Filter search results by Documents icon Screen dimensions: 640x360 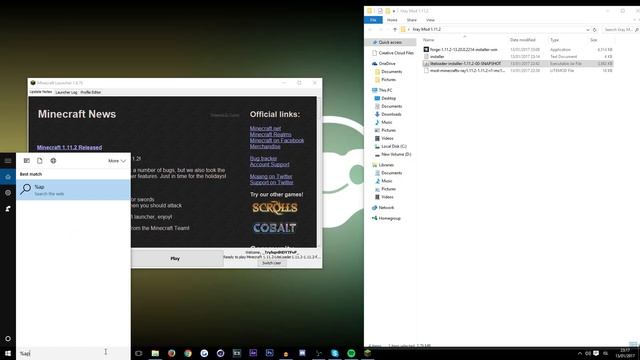point(40,161)
